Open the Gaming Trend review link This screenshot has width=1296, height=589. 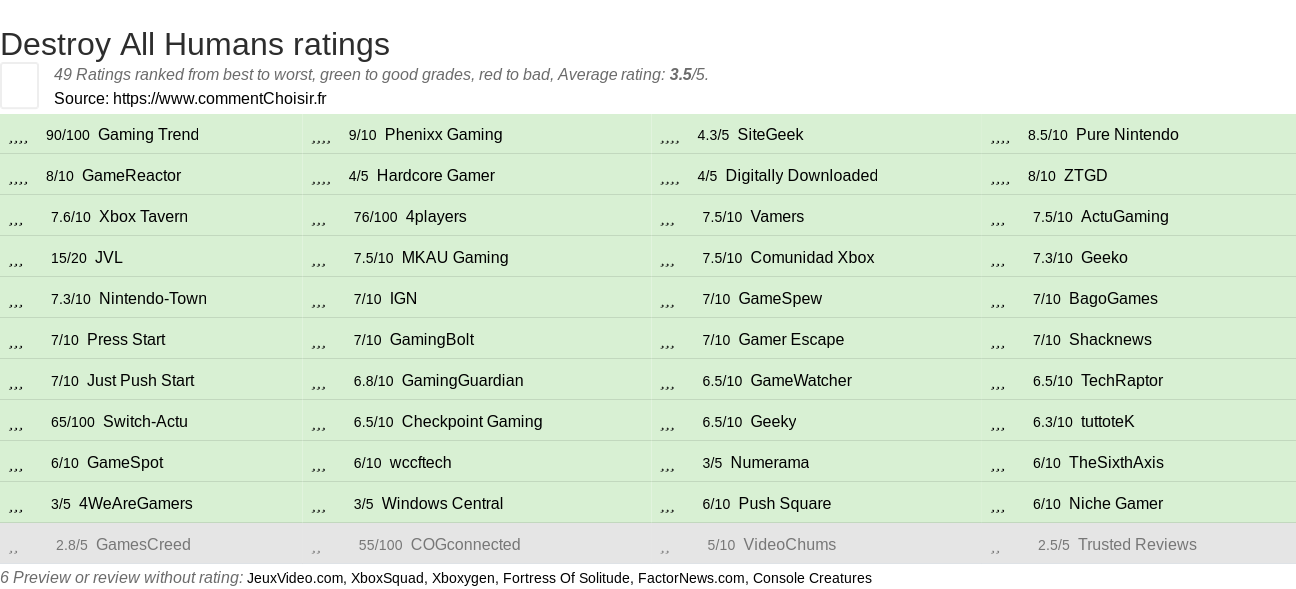(x=148, y=134)
